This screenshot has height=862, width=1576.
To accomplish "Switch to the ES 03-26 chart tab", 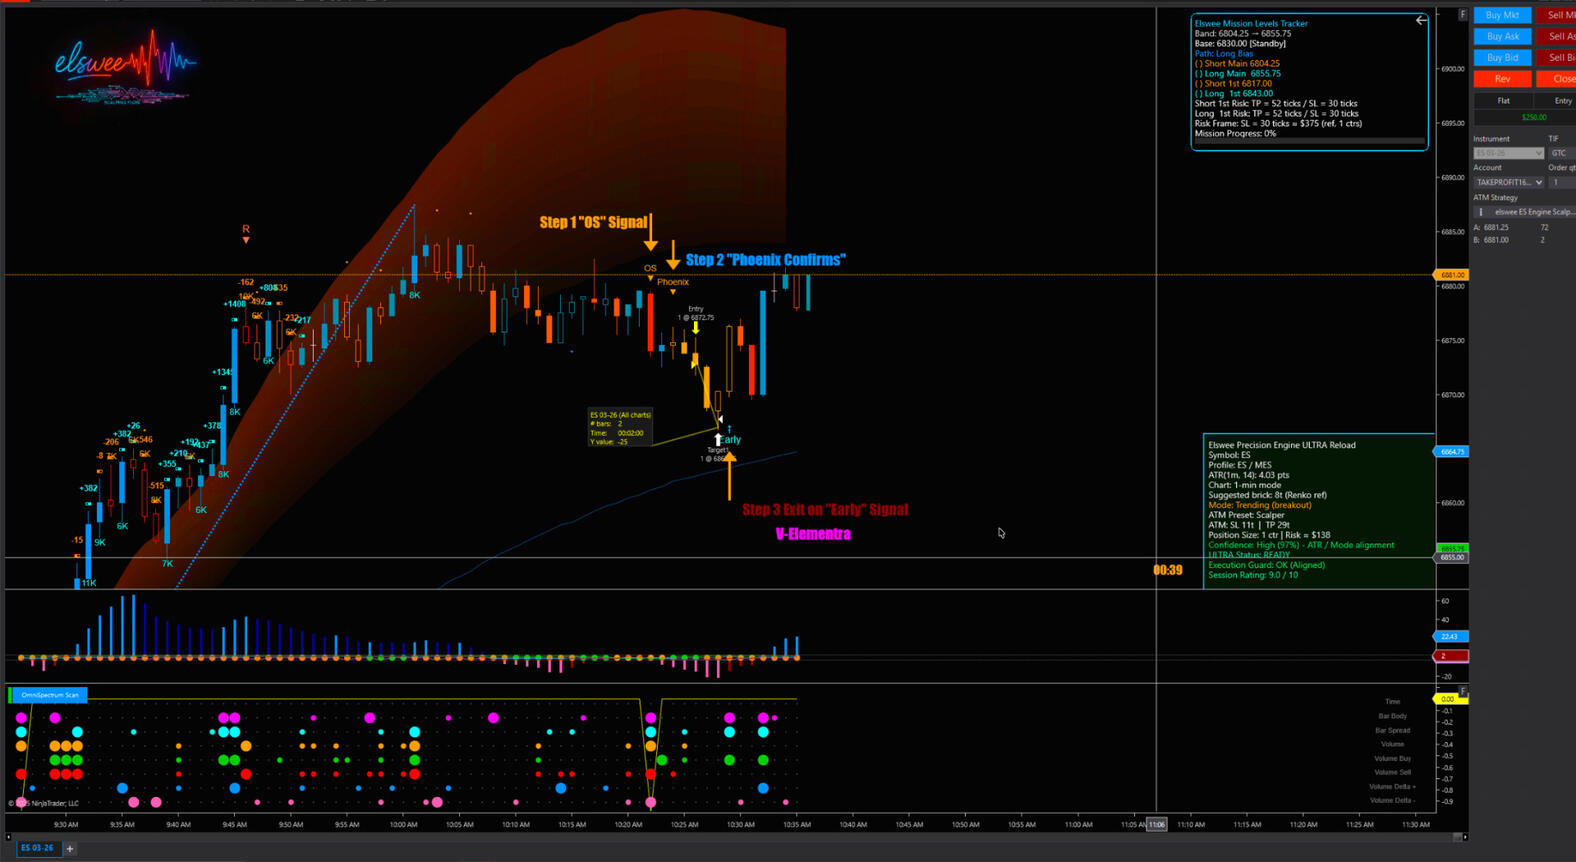I will 38,848.
